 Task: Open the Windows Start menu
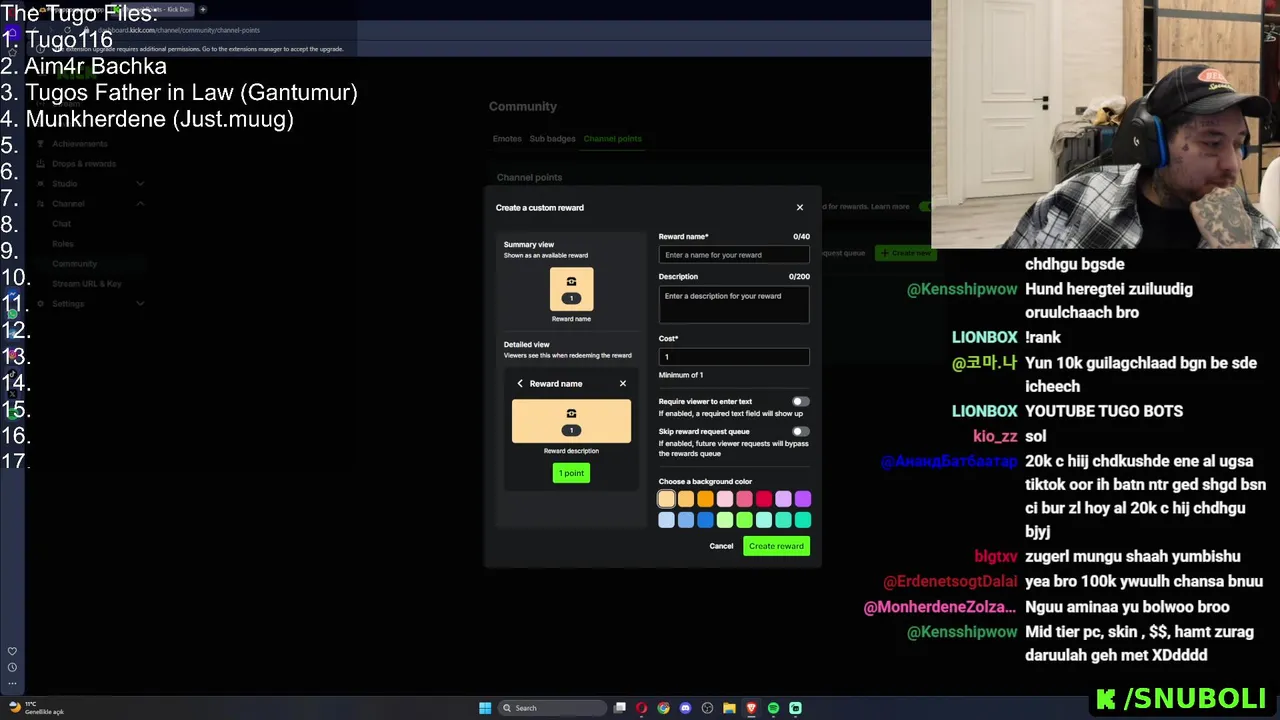point(485,708)
